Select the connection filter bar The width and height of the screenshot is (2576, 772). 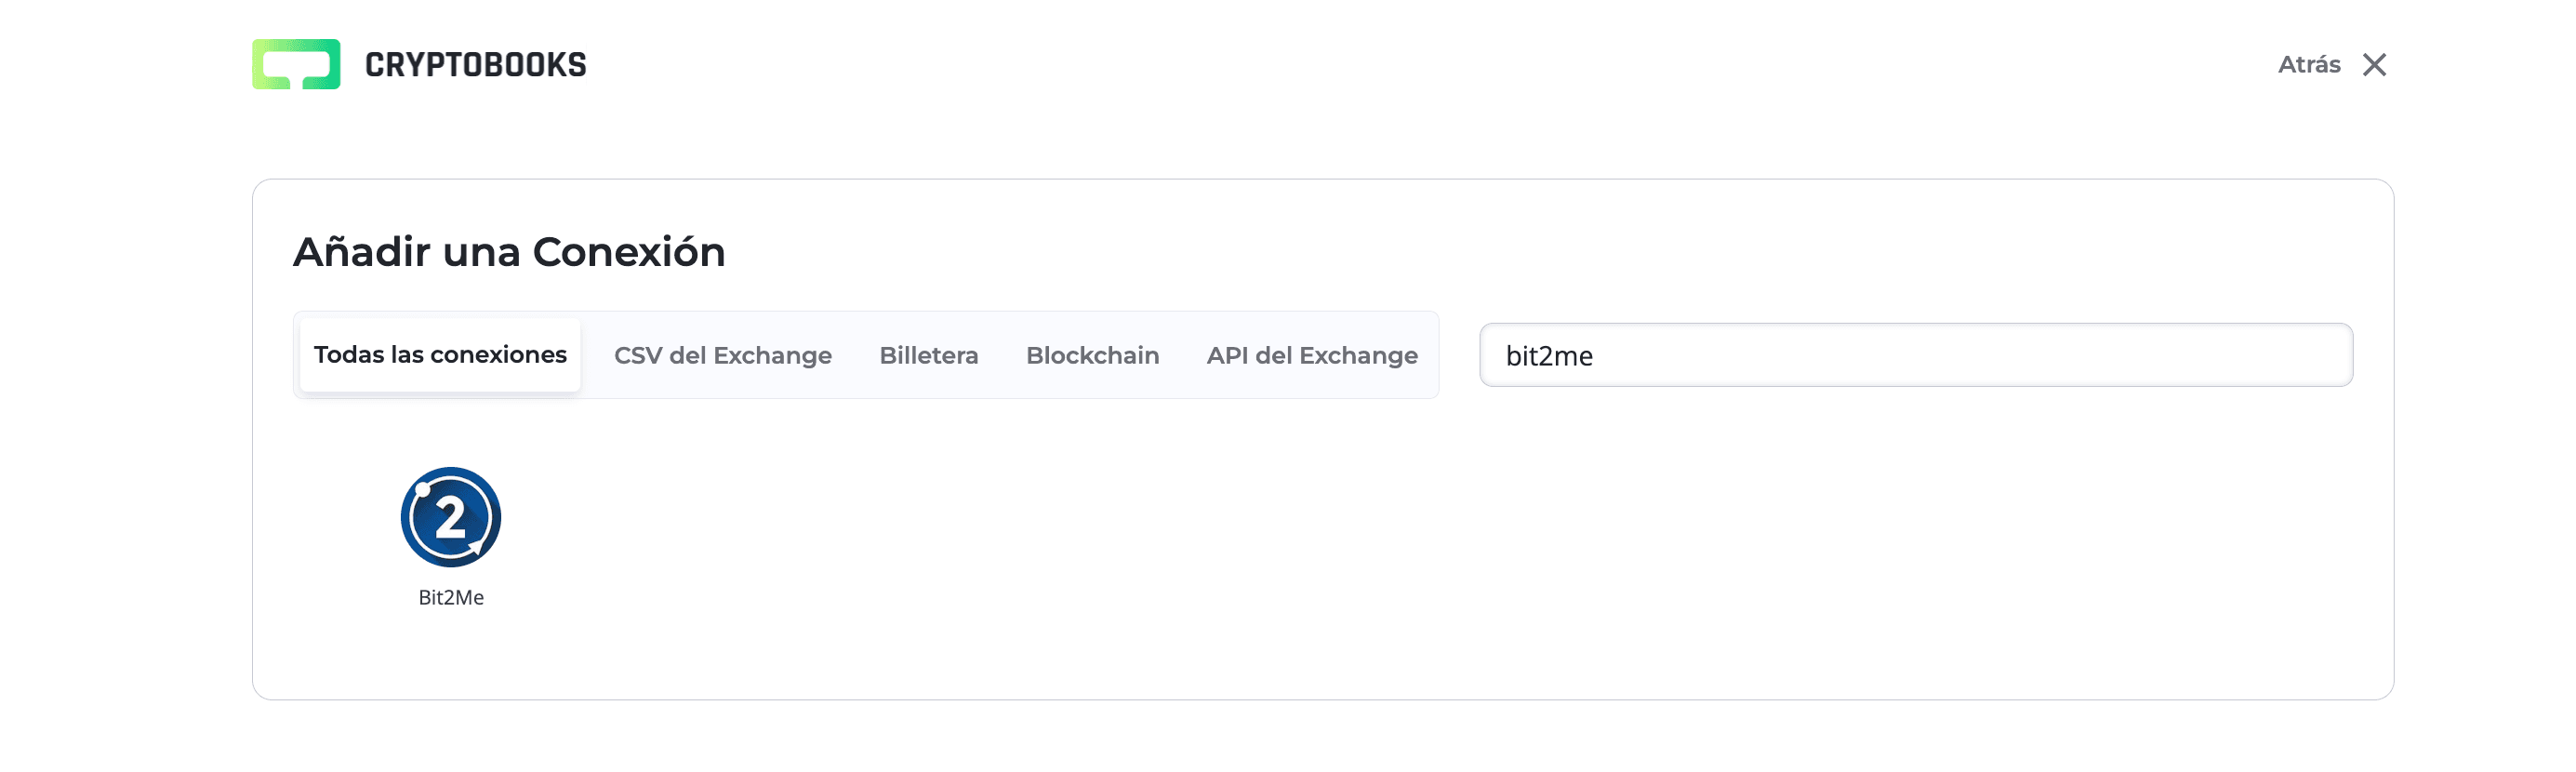(866, 355)
